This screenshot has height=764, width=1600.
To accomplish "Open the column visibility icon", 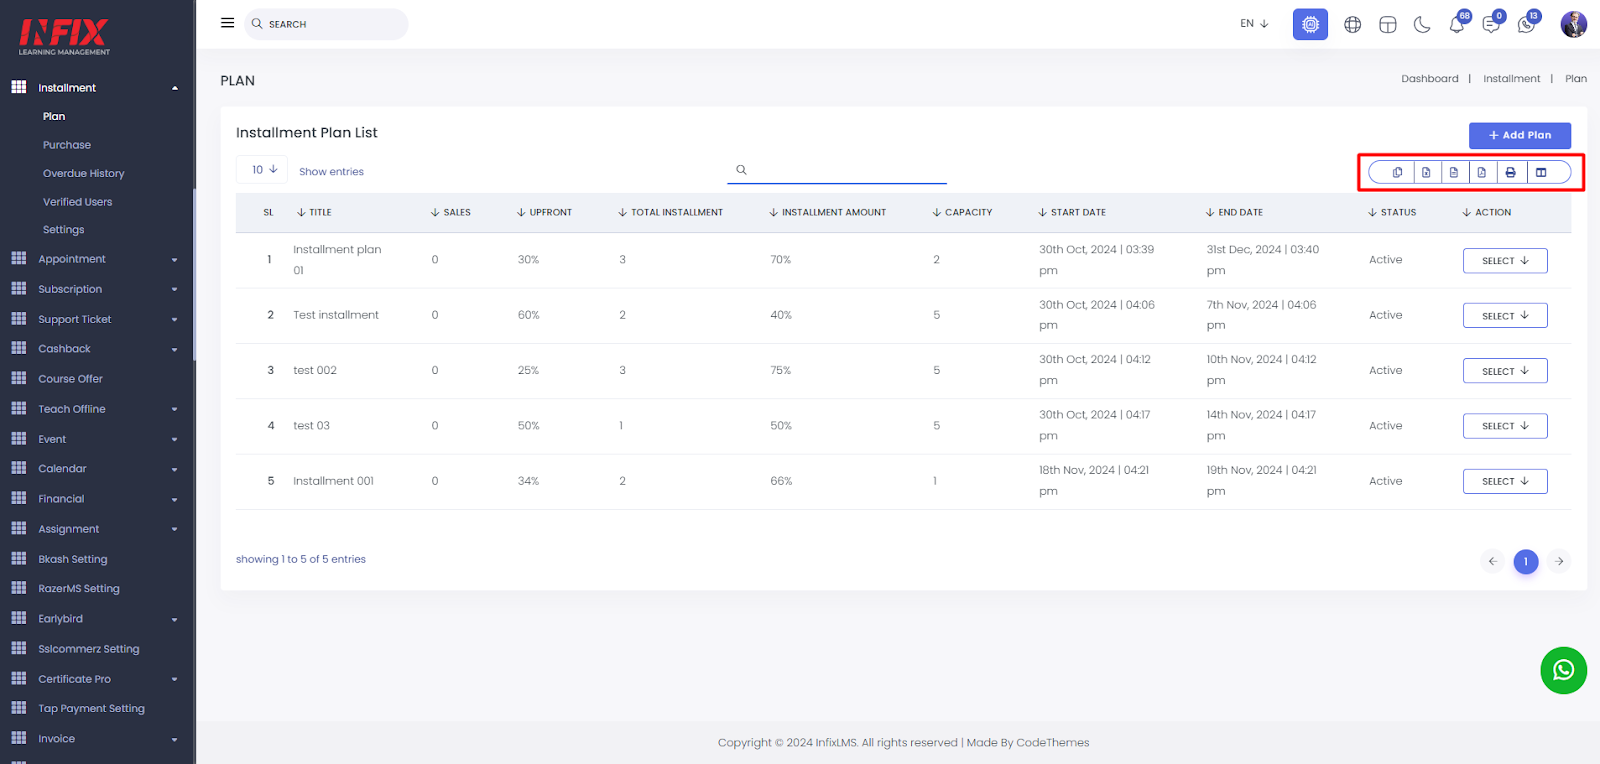I will (1541, 172).
